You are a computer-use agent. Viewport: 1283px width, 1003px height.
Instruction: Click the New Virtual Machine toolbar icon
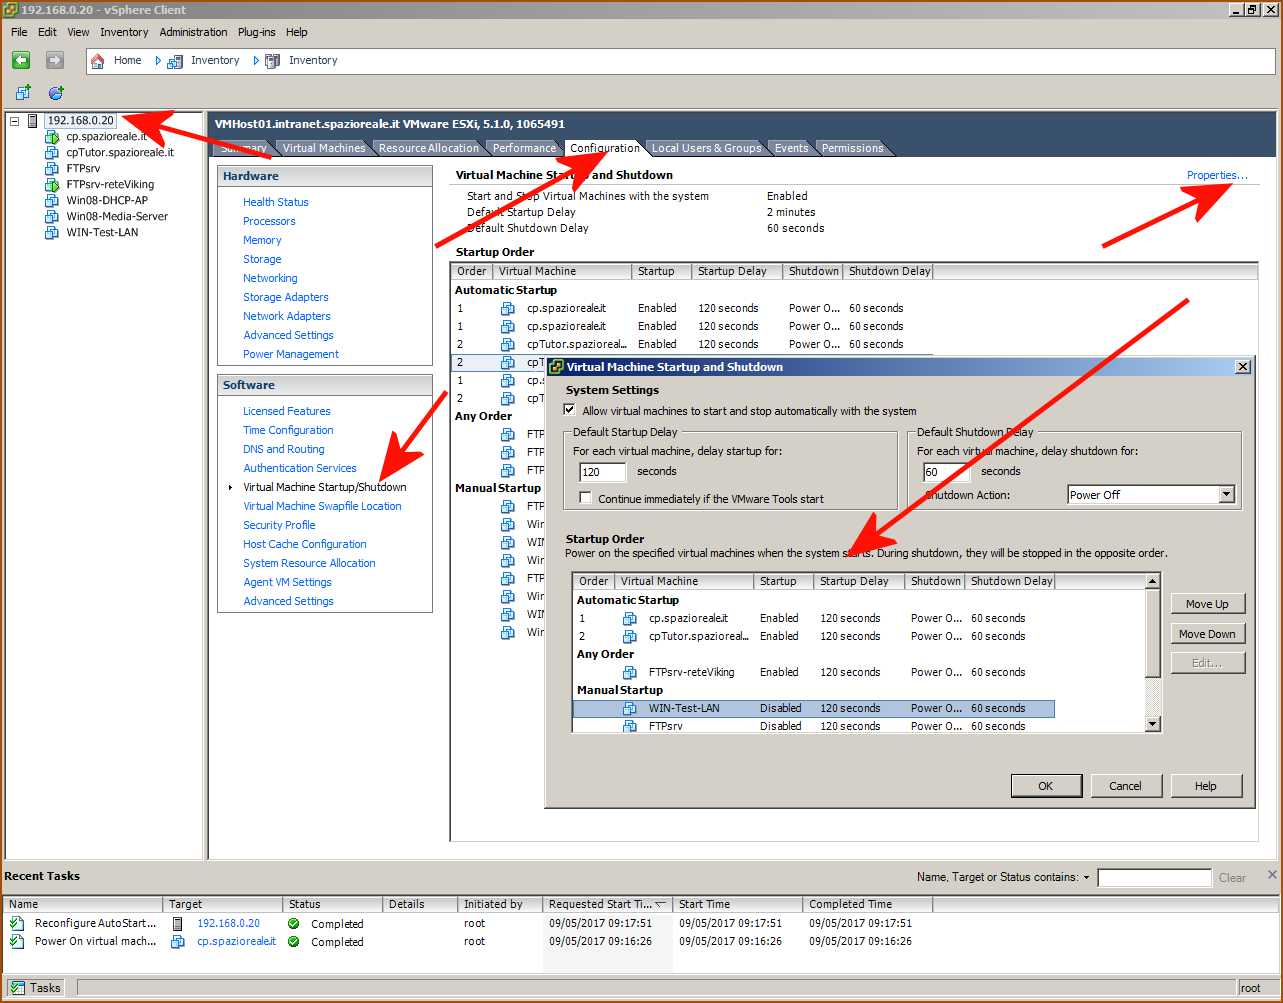23,93
